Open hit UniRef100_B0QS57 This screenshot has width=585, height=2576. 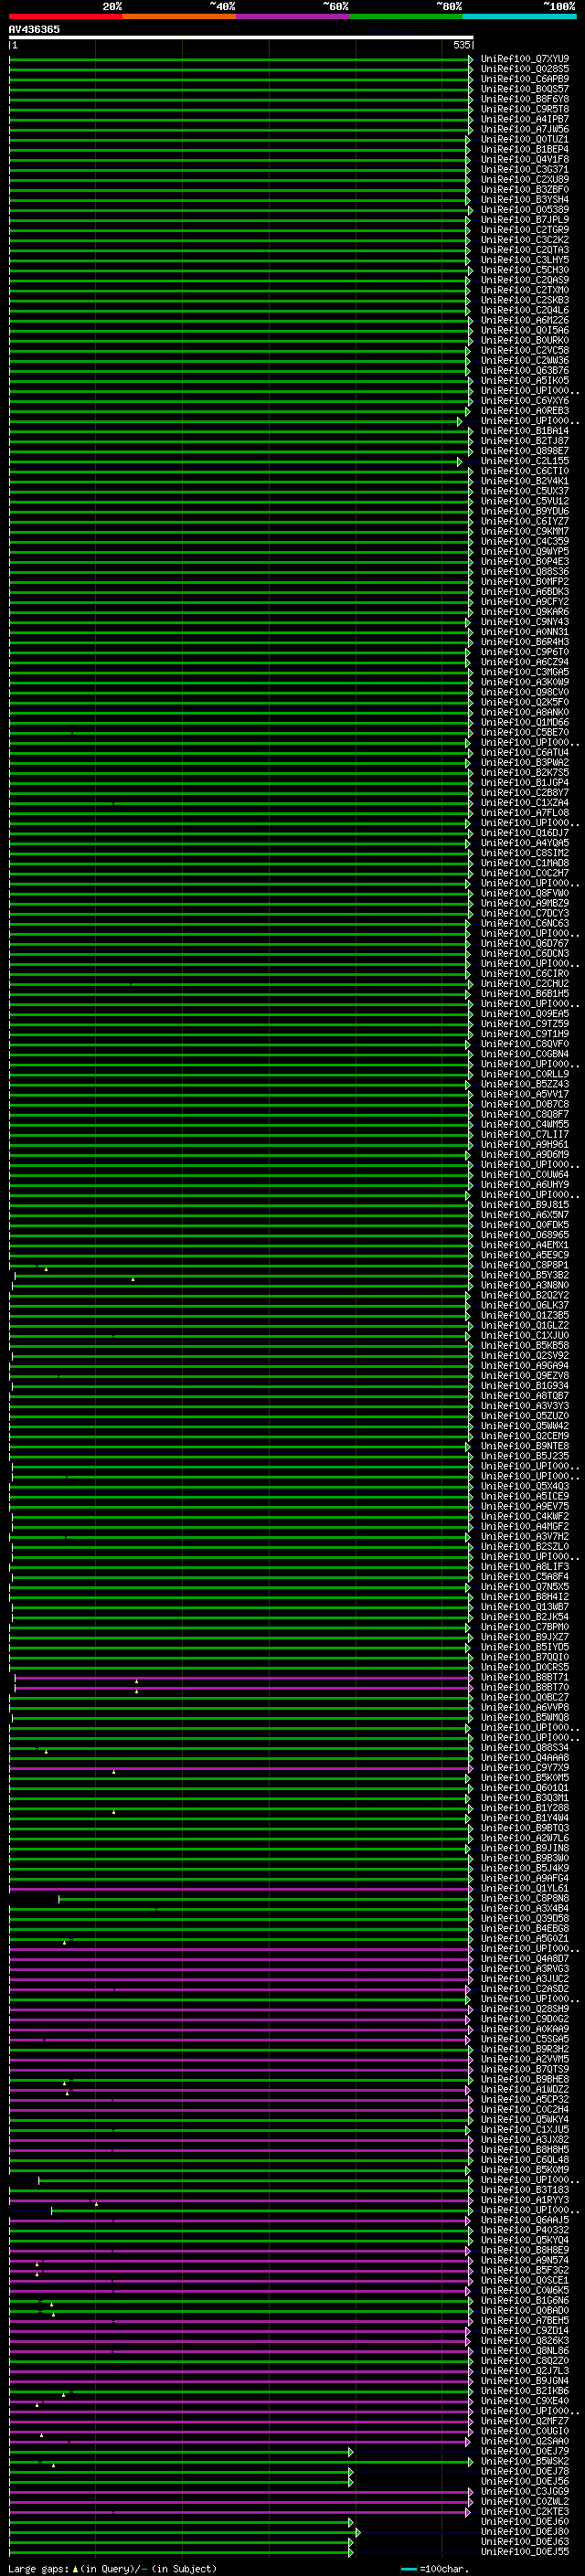tap(525, 89)
